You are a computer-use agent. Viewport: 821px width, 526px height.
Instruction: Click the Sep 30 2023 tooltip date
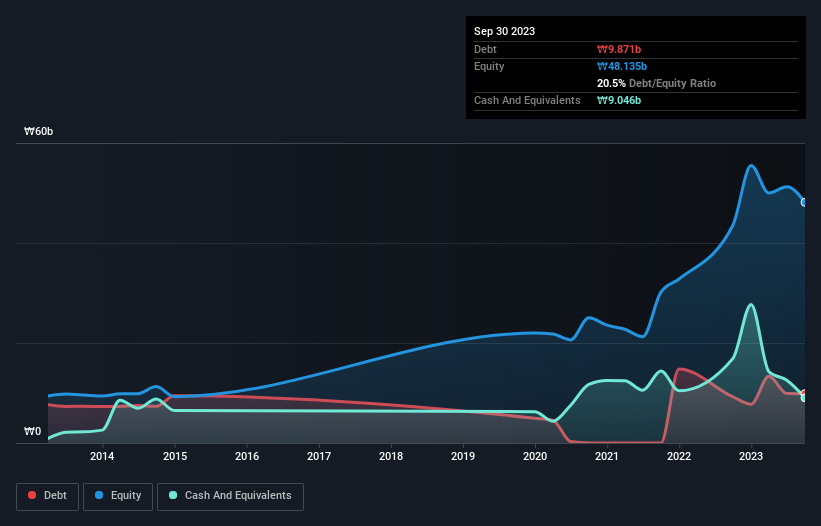pyautogui.click(x=504, y=31)
